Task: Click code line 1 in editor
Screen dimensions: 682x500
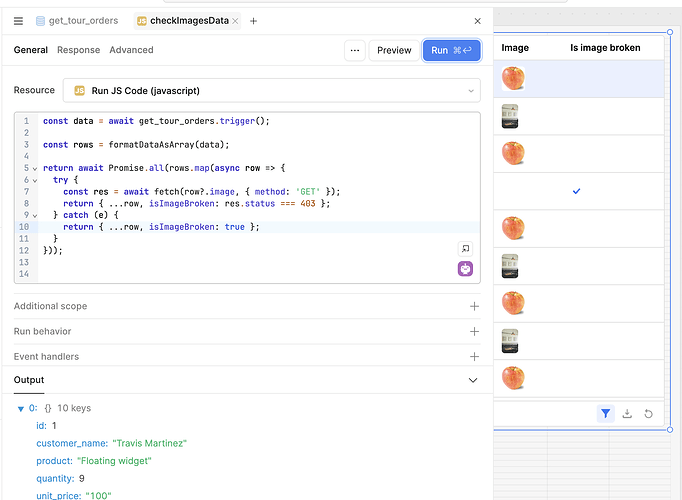Action: pos(156,121)
